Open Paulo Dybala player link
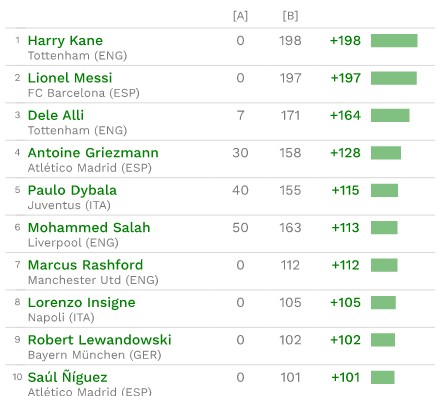 (x=72, y=190)
